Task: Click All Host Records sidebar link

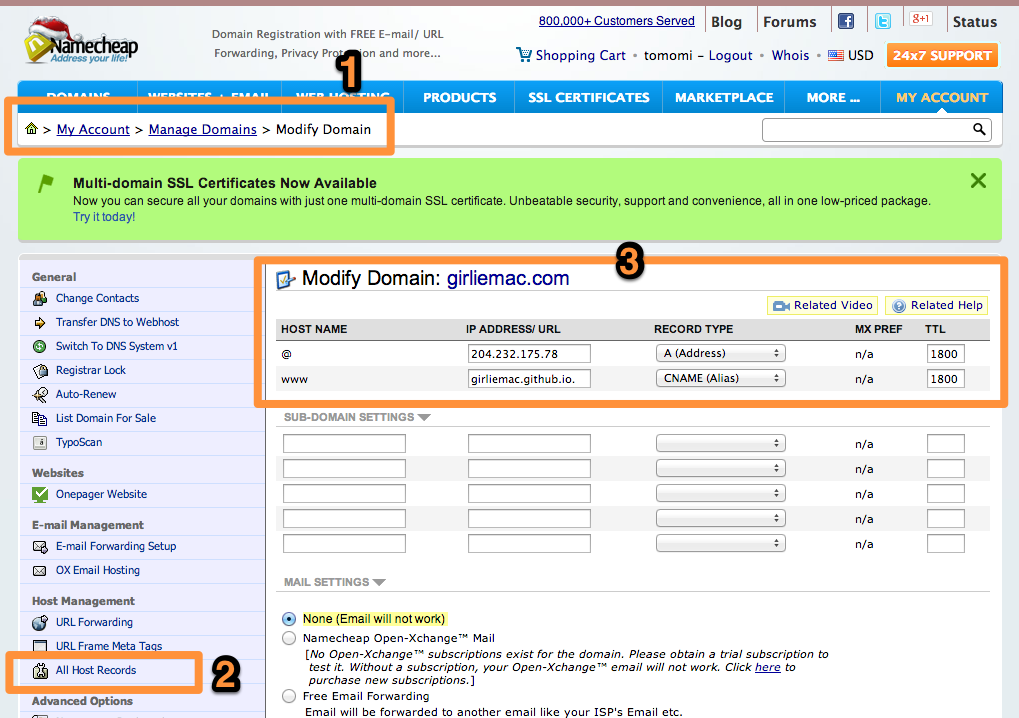Action: coord(96,670)
